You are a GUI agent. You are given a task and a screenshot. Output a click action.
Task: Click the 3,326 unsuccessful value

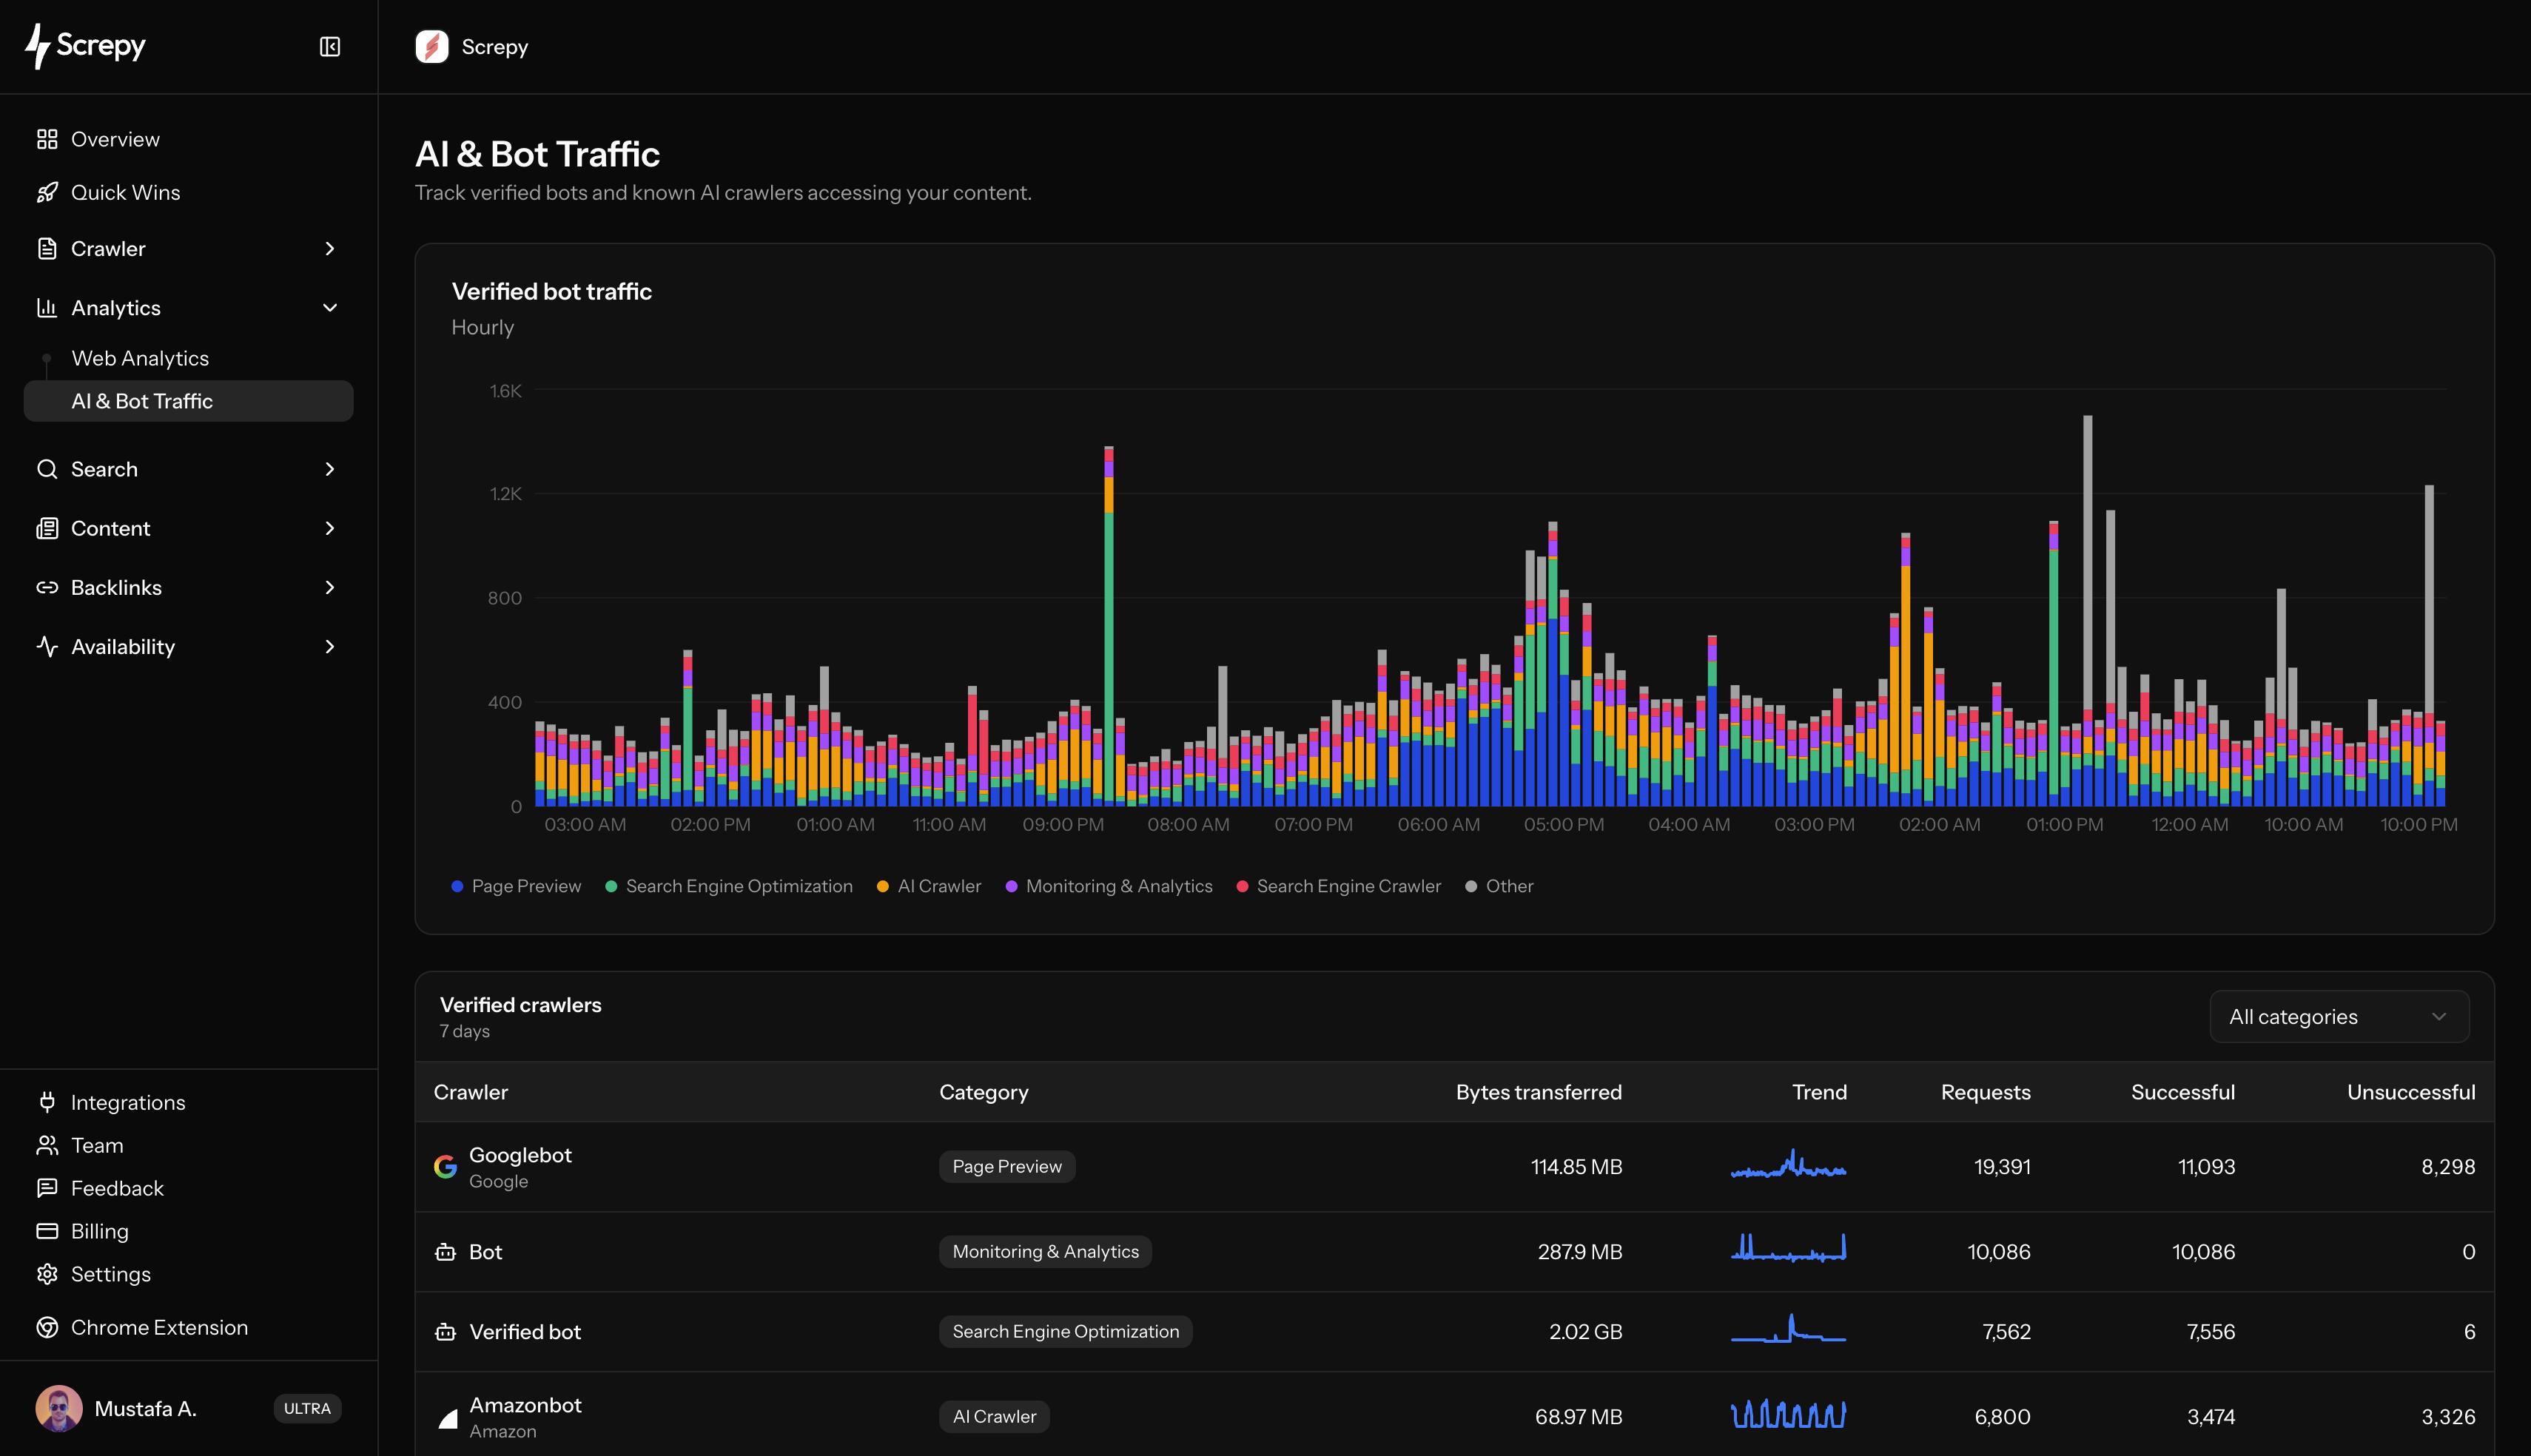[x=2448, y=1417]
